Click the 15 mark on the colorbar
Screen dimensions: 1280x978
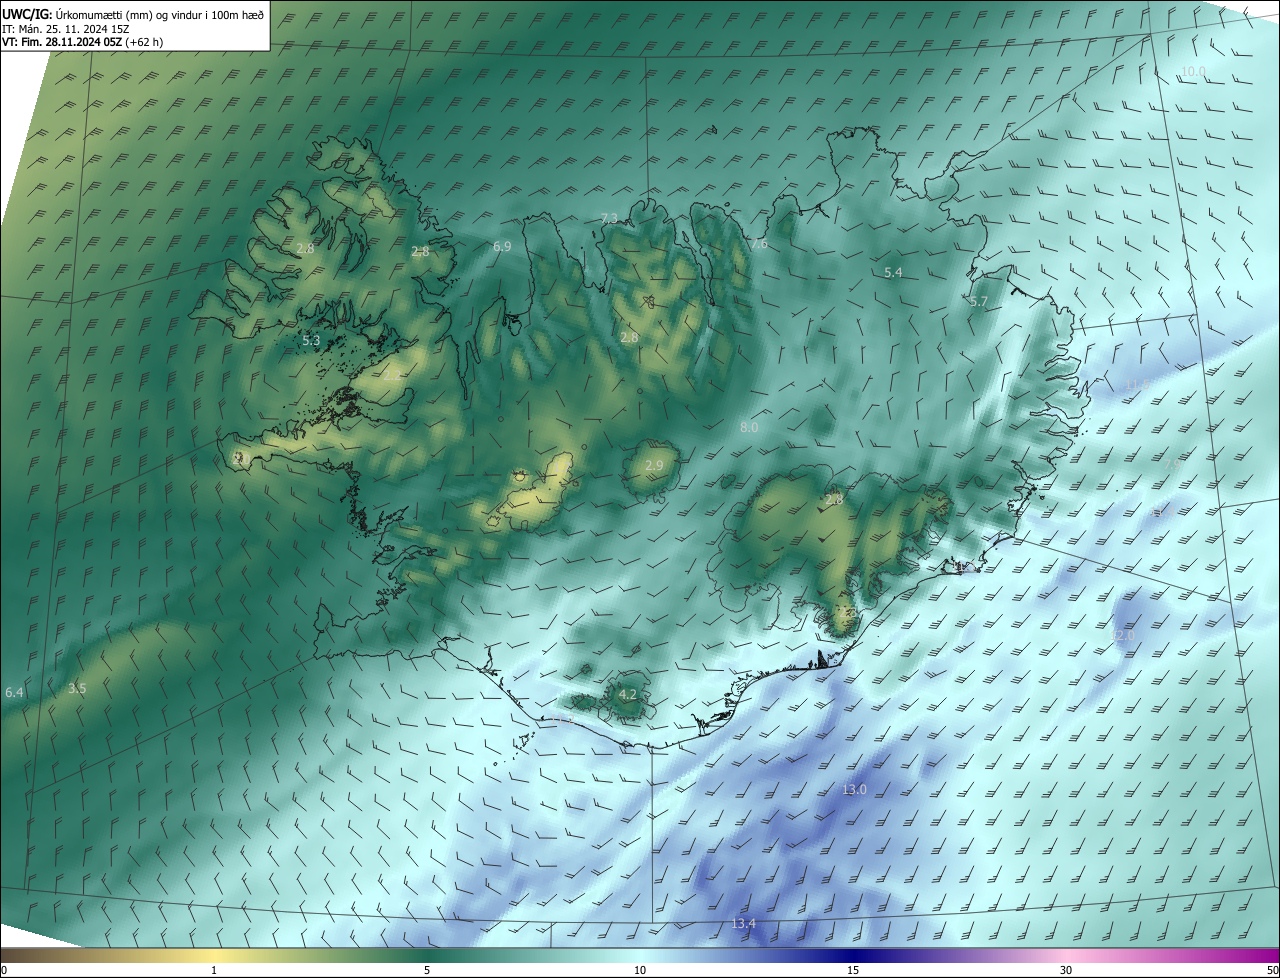coord(853,970)
